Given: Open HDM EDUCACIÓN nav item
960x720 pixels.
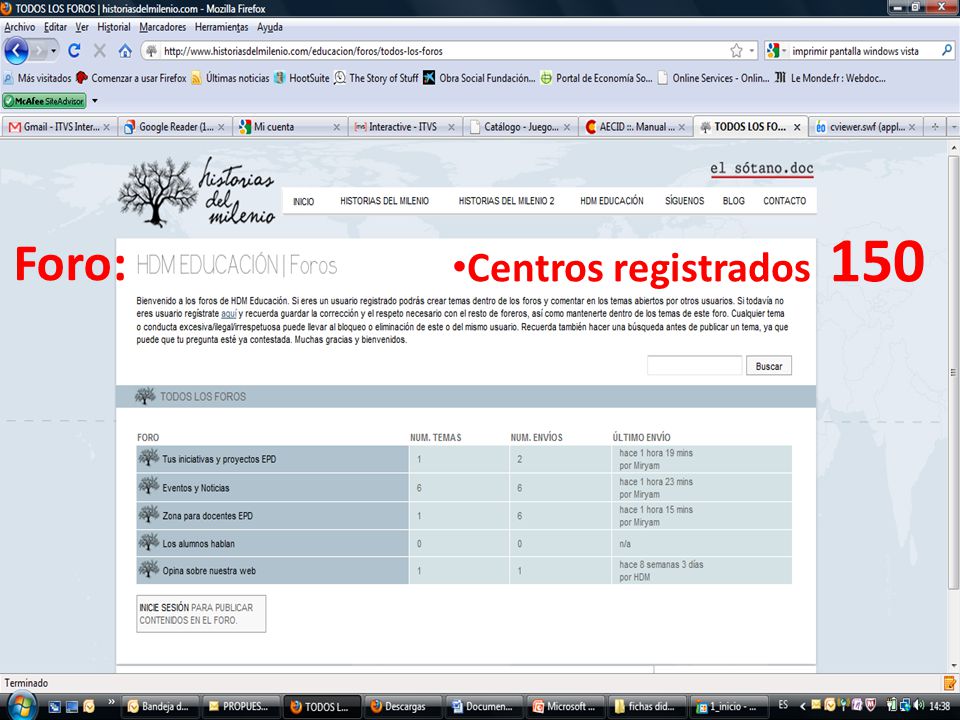Looking at the screenshot, I should click(x=612, y=201).
